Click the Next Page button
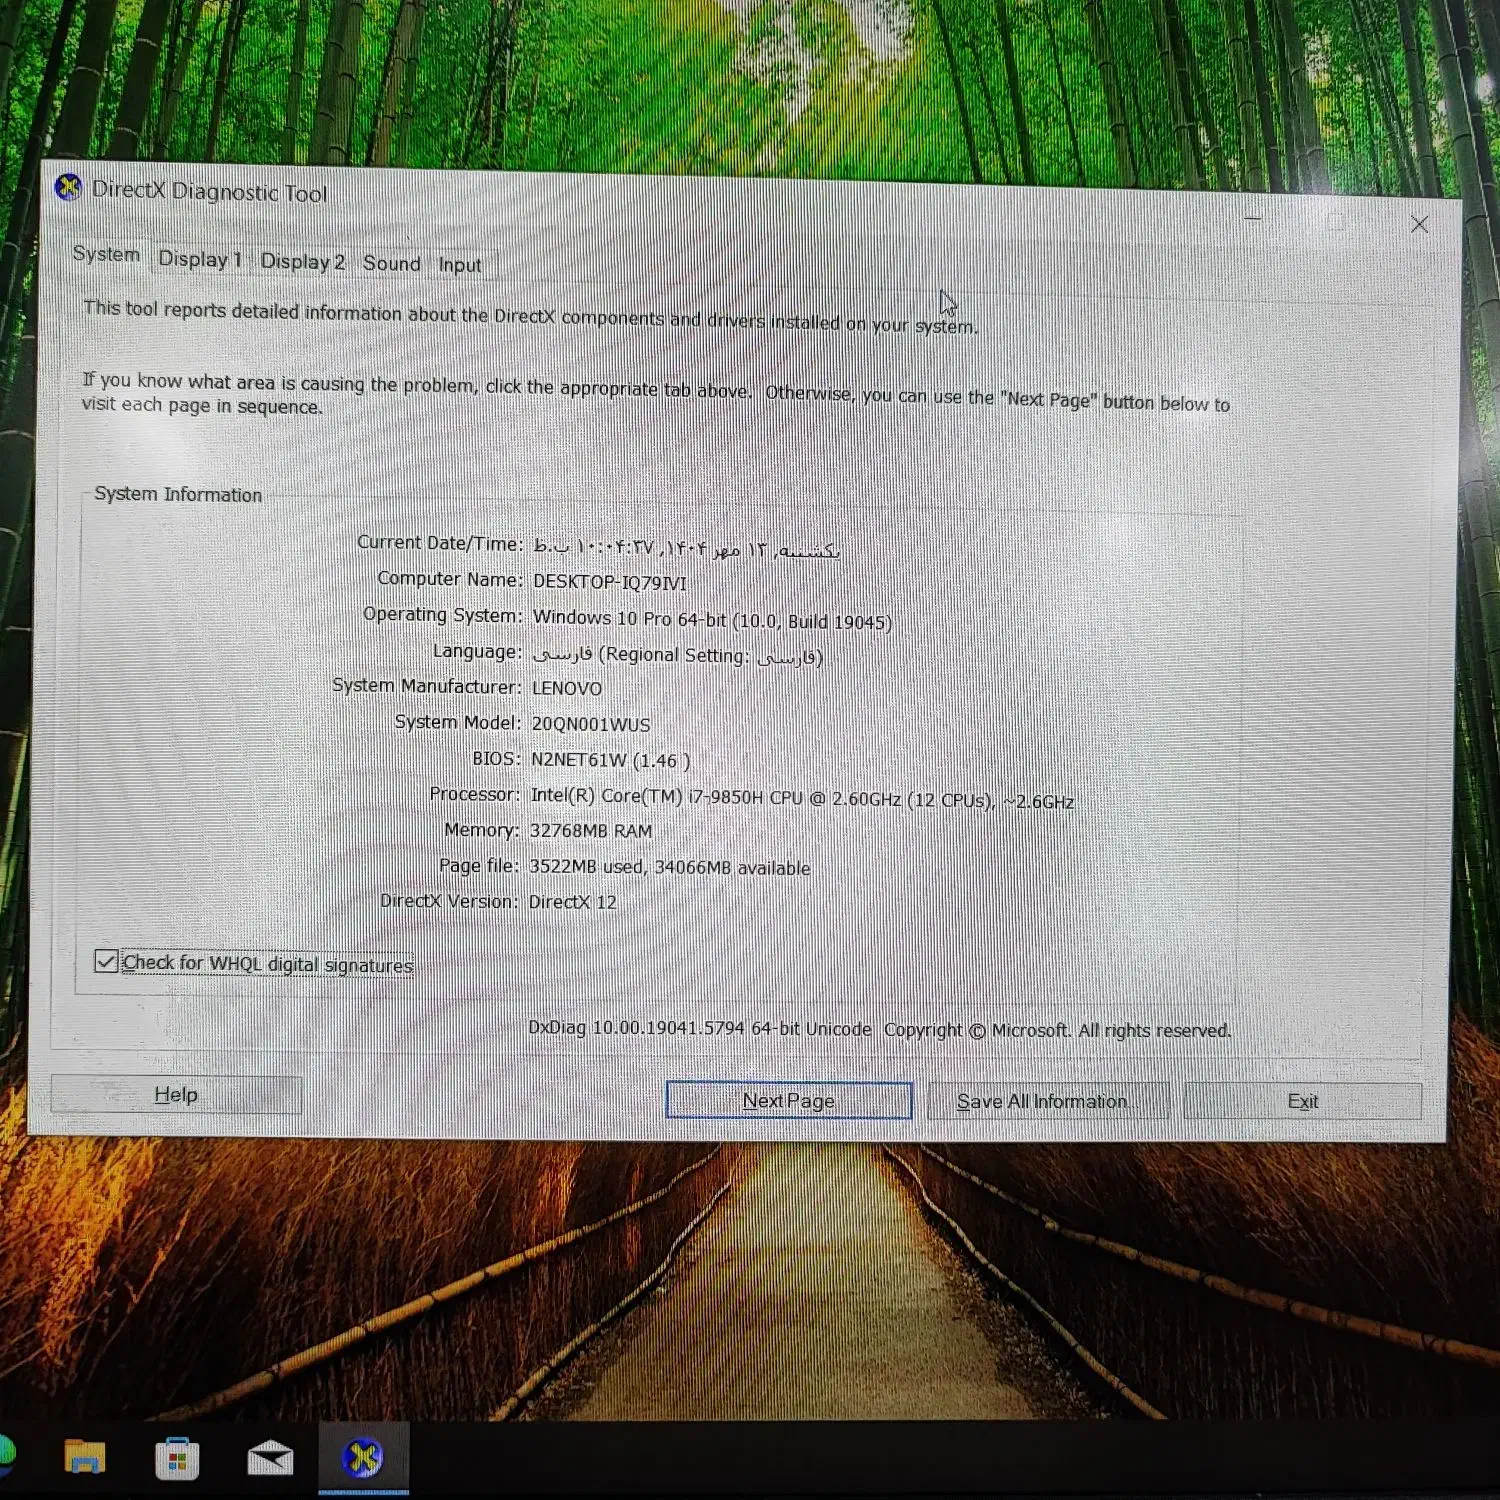 [x=788, y=1100]
